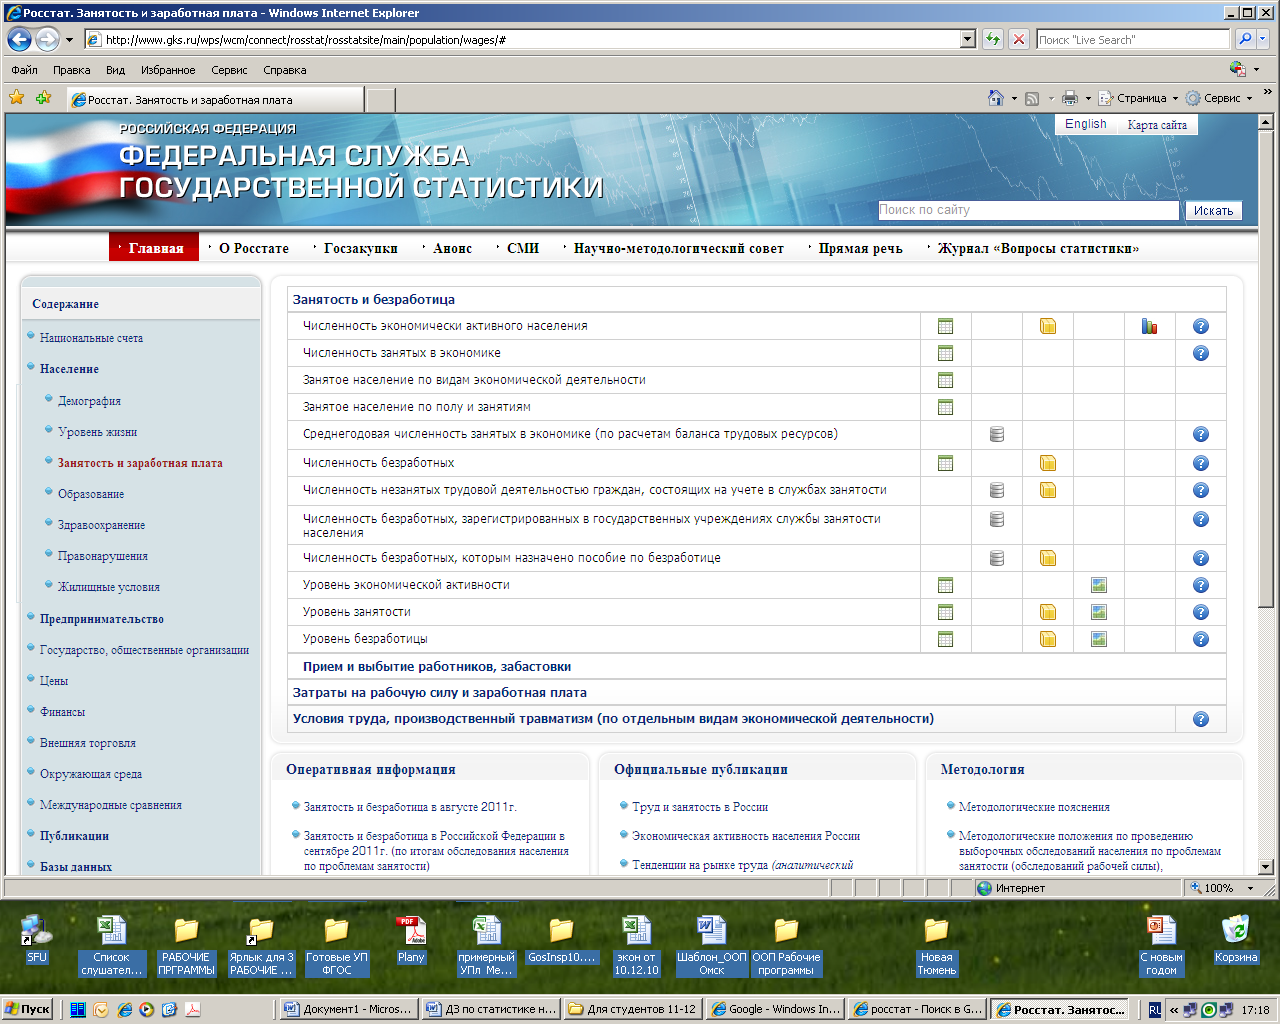Open map image icon for Уровень занятости
This screenshot has width=1280, height=1024.
tap(1099, 612)
